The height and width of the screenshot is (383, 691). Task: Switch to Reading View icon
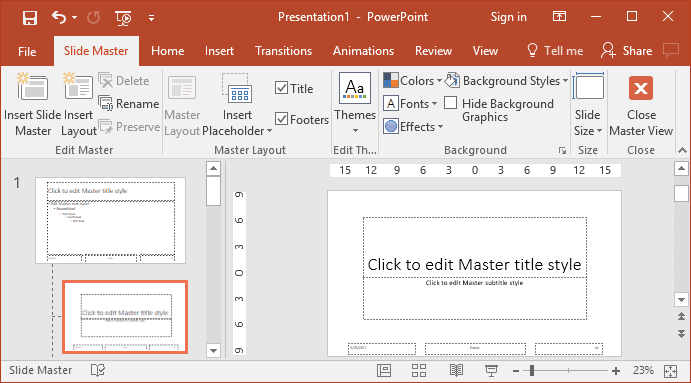[x=456, y=371]
